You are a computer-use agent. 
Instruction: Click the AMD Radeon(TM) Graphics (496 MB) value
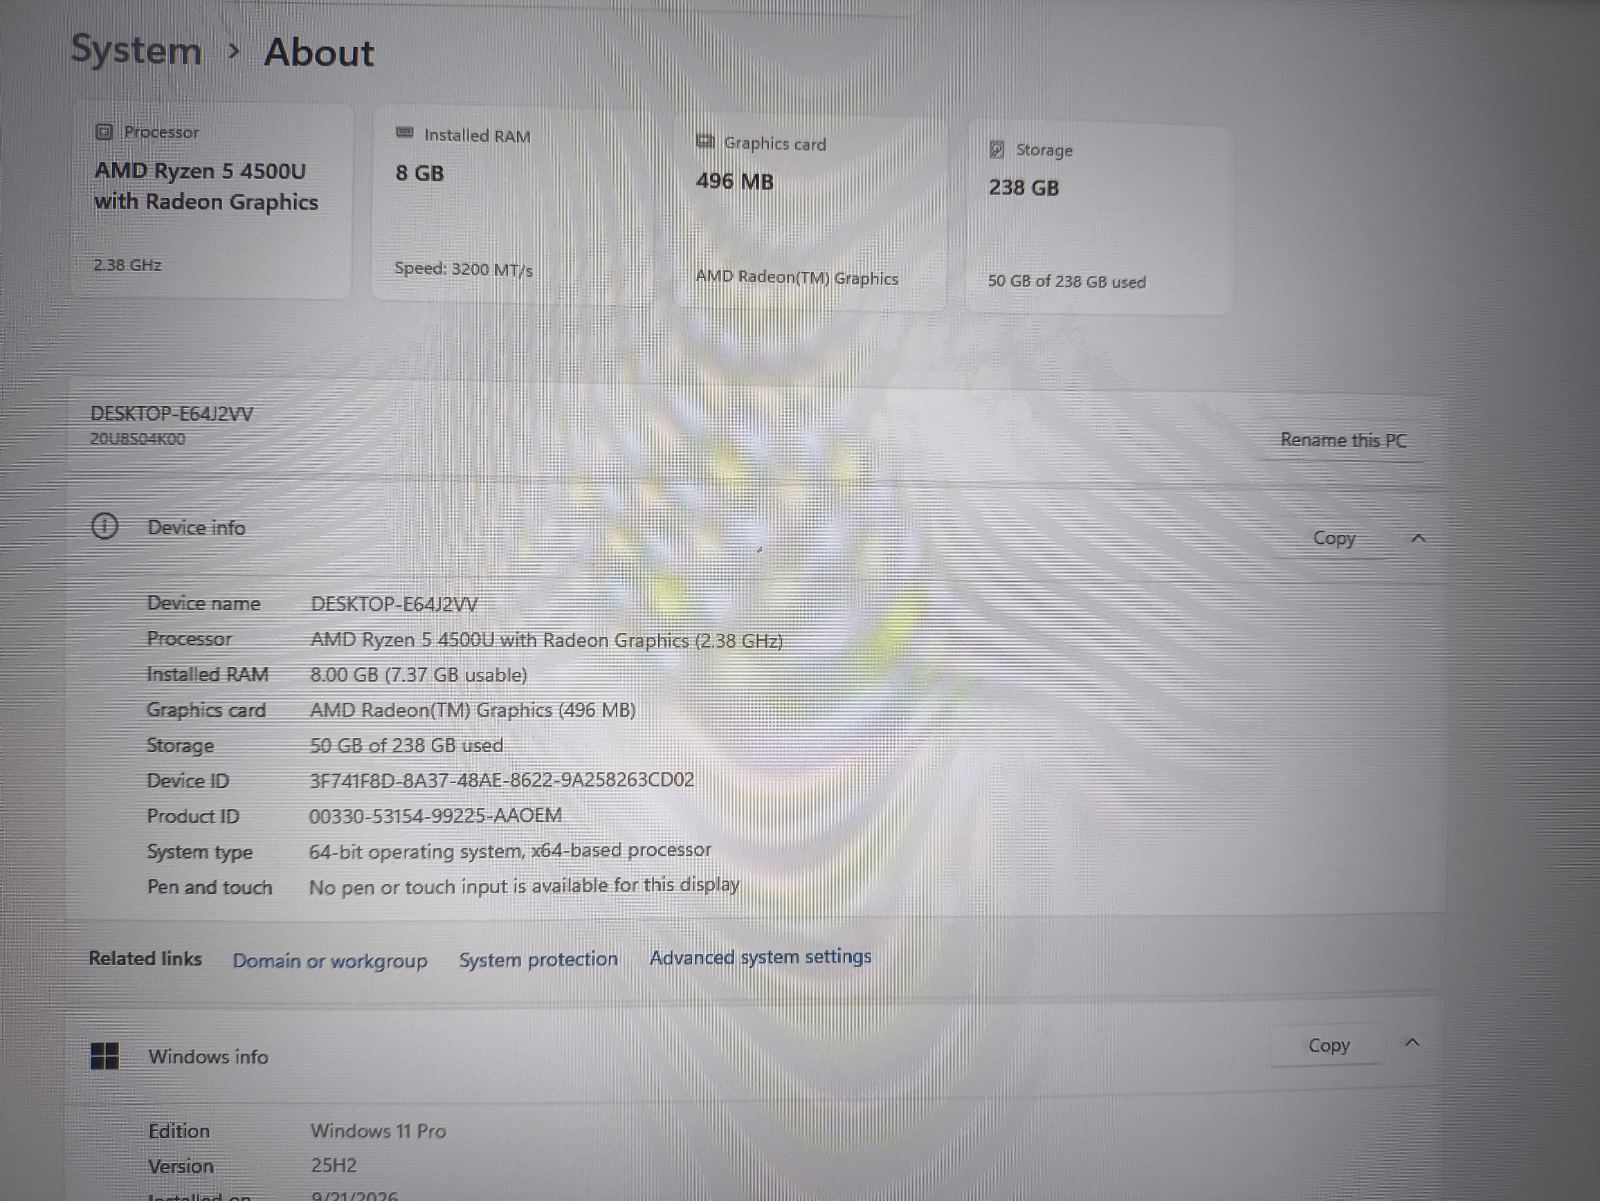473,710
